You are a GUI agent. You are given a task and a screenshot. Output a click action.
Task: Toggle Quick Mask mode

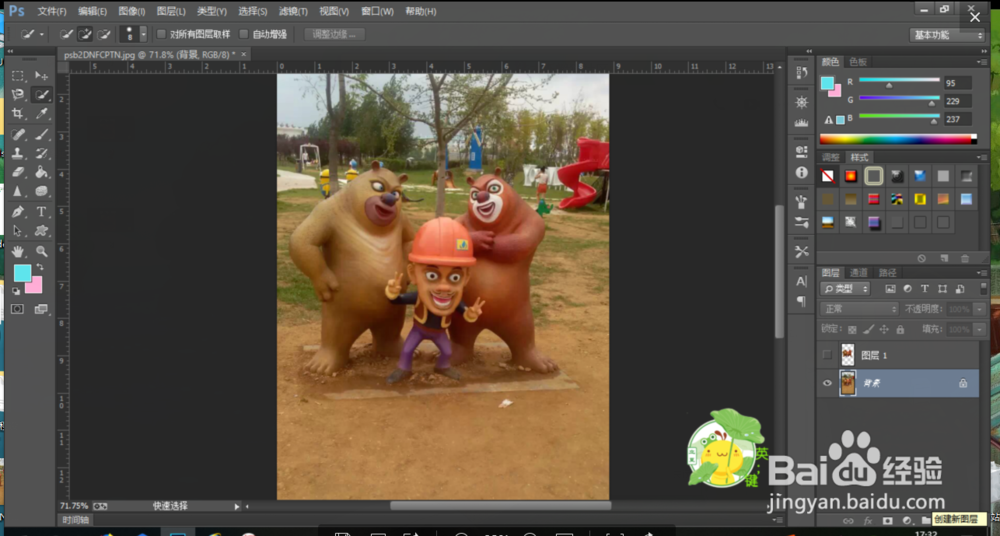pos(17,309)
